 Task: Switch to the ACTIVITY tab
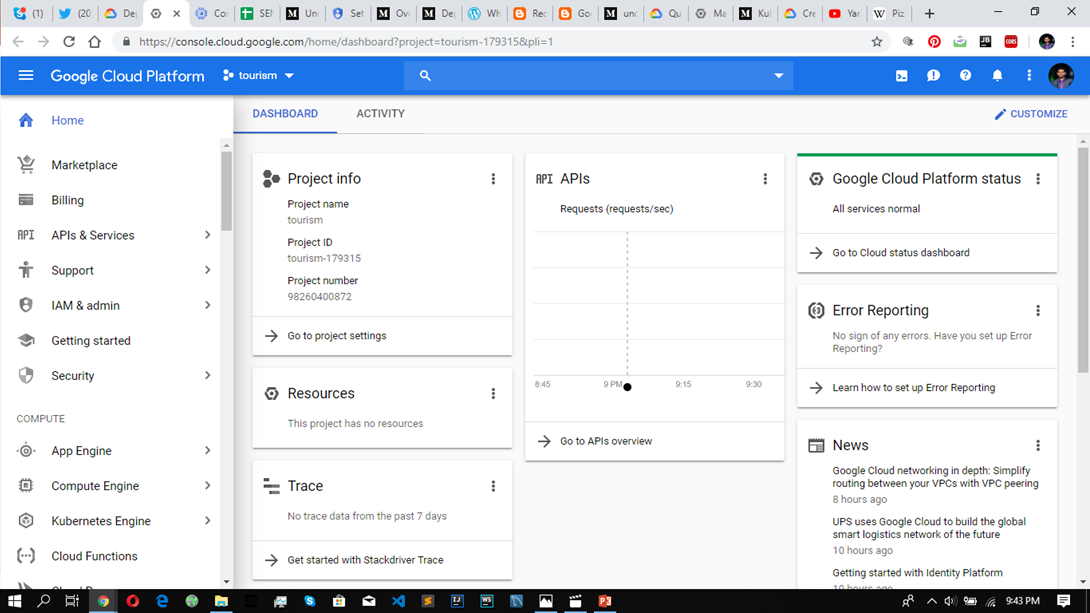380,113
